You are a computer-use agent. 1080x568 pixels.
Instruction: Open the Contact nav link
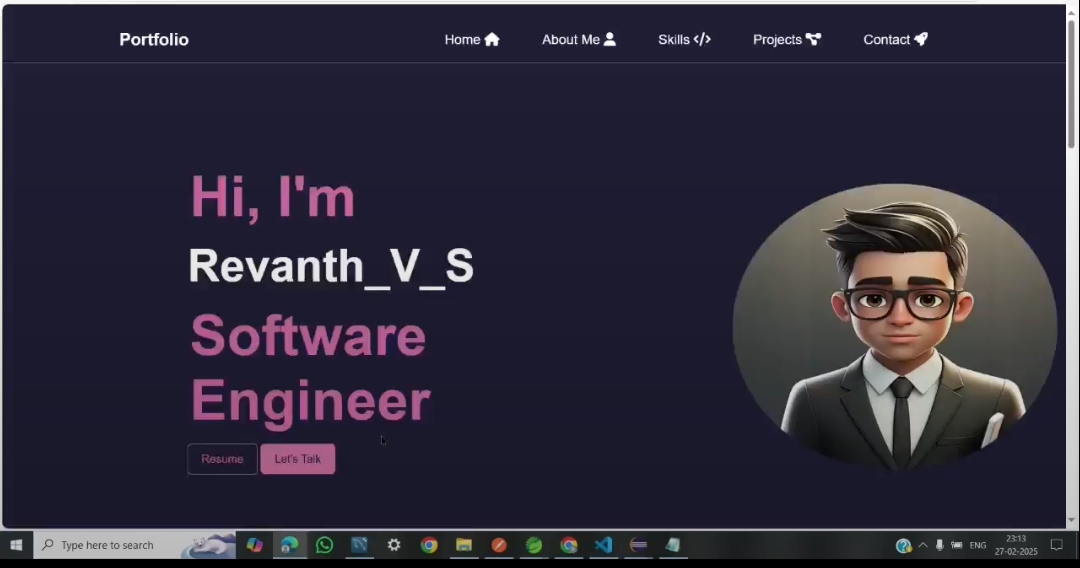895,40
